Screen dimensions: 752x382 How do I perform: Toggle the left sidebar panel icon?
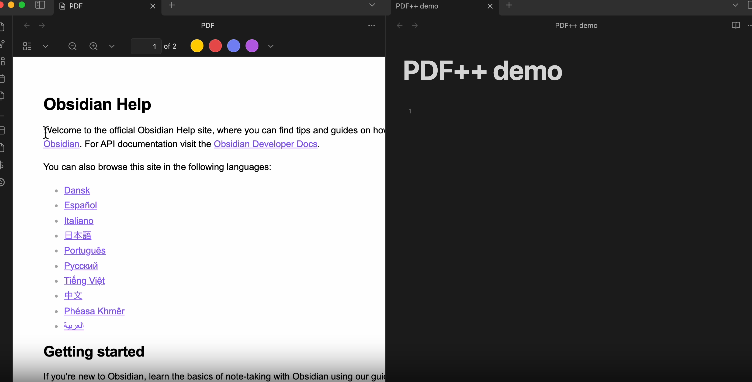40,5
